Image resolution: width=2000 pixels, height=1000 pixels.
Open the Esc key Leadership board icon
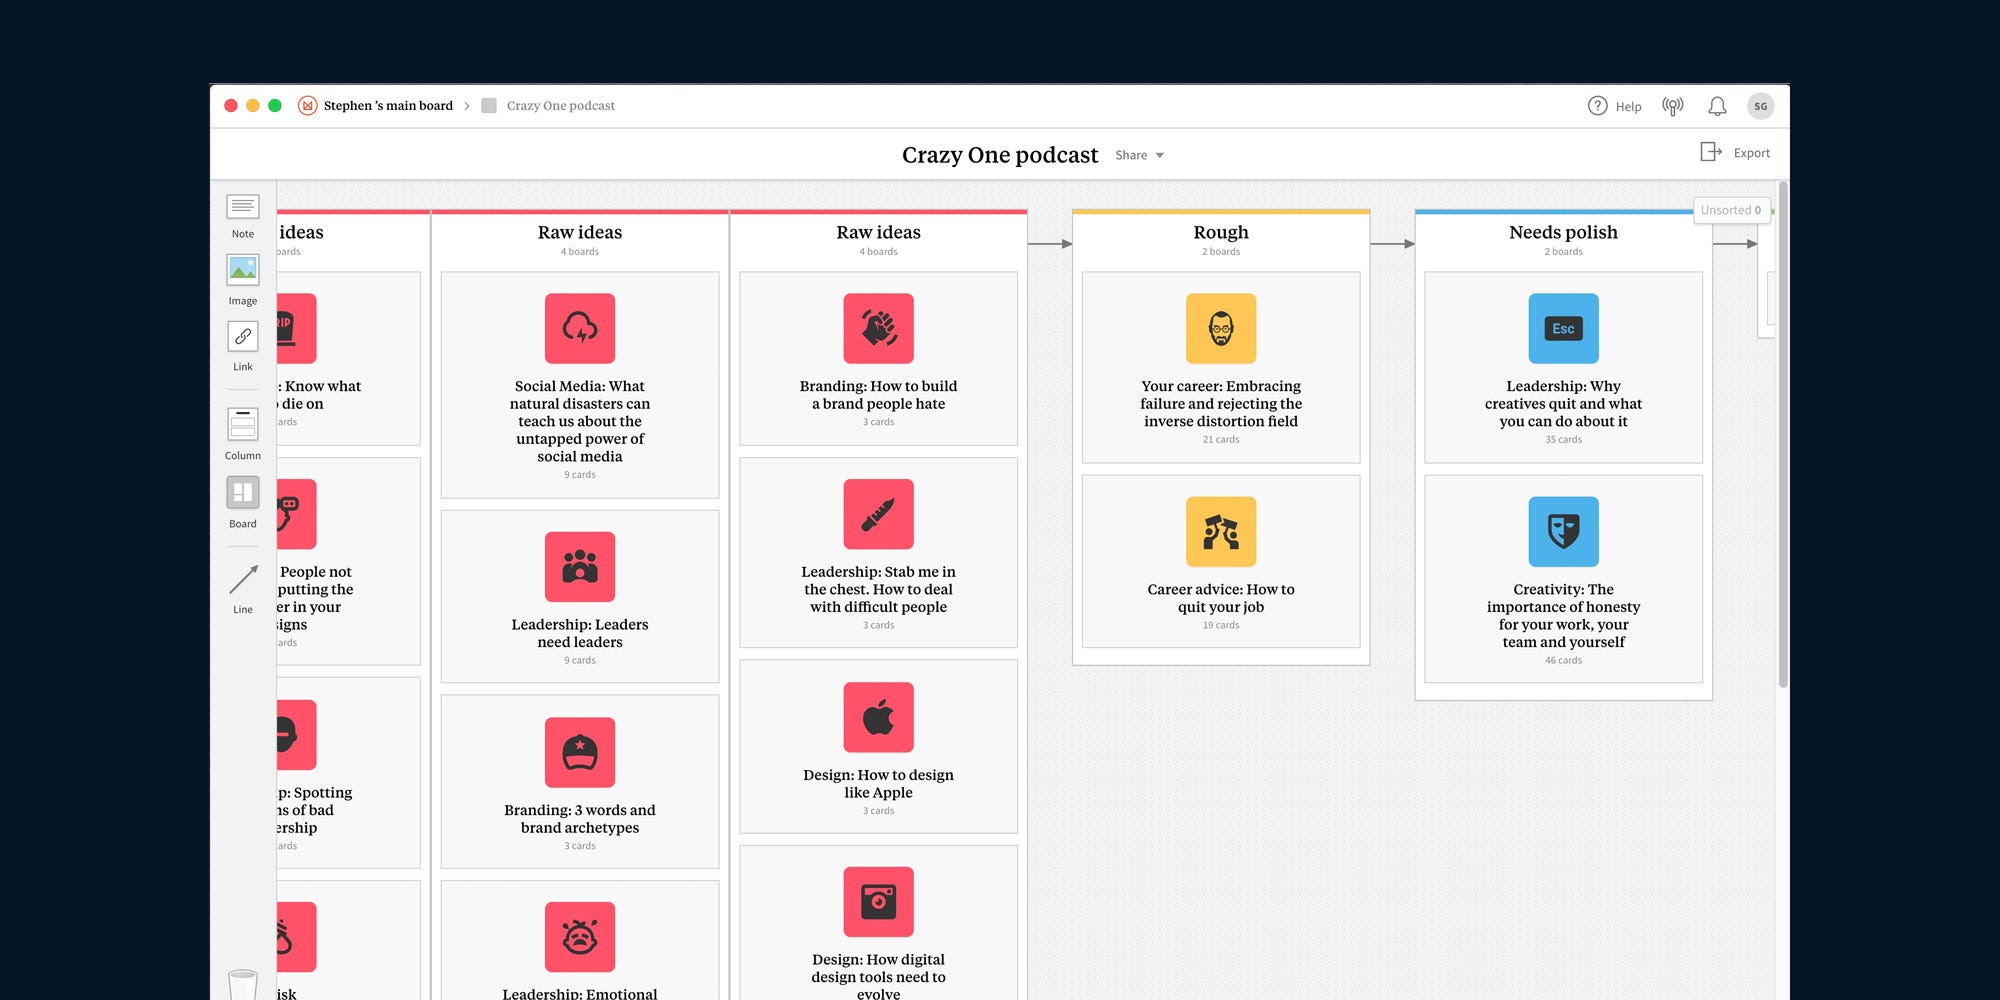click(1564, 328)
